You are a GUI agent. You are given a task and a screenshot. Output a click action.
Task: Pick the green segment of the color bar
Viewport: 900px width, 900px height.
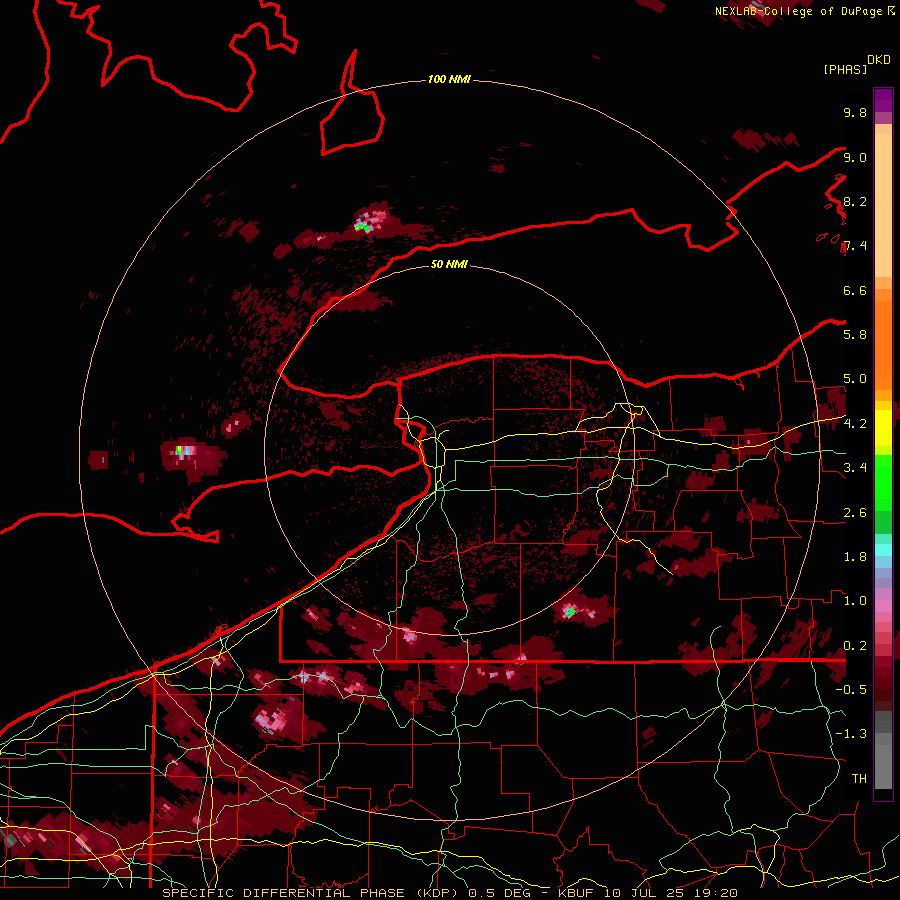(883, 482)
